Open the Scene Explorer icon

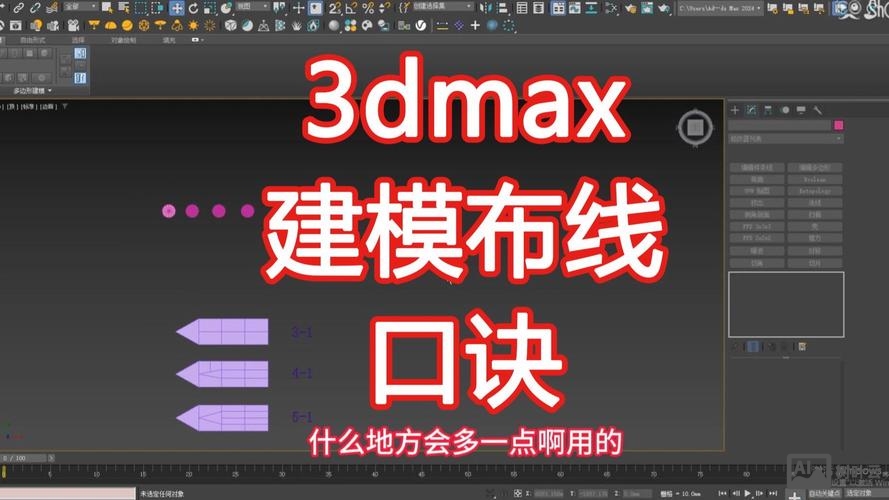[x=522, y=7]
